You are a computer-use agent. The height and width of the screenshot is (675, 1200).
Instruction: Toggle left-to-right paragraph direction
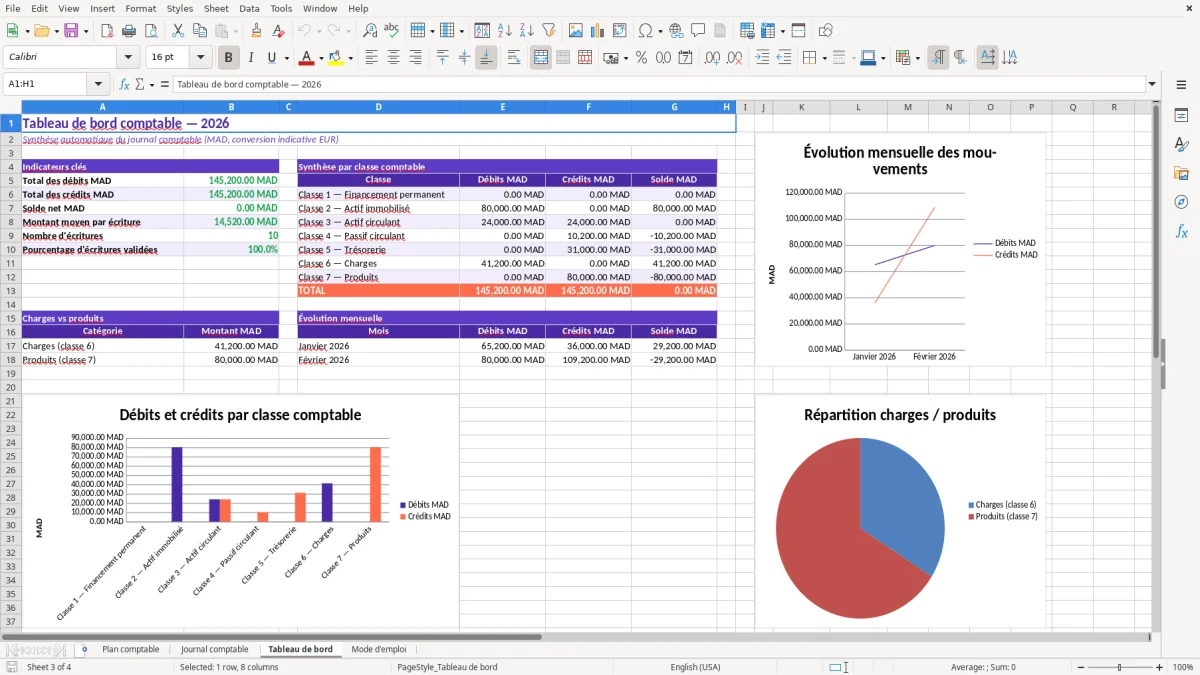(938, 58)
